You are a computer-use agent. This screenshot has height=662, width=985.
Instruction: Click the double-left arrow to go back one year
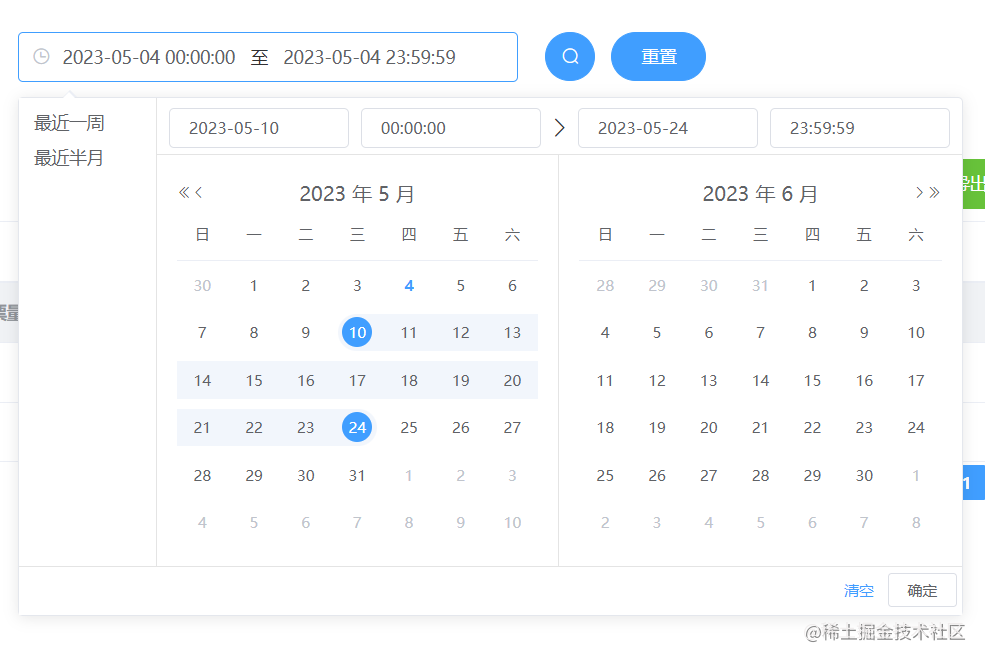[x=185, y=192]
